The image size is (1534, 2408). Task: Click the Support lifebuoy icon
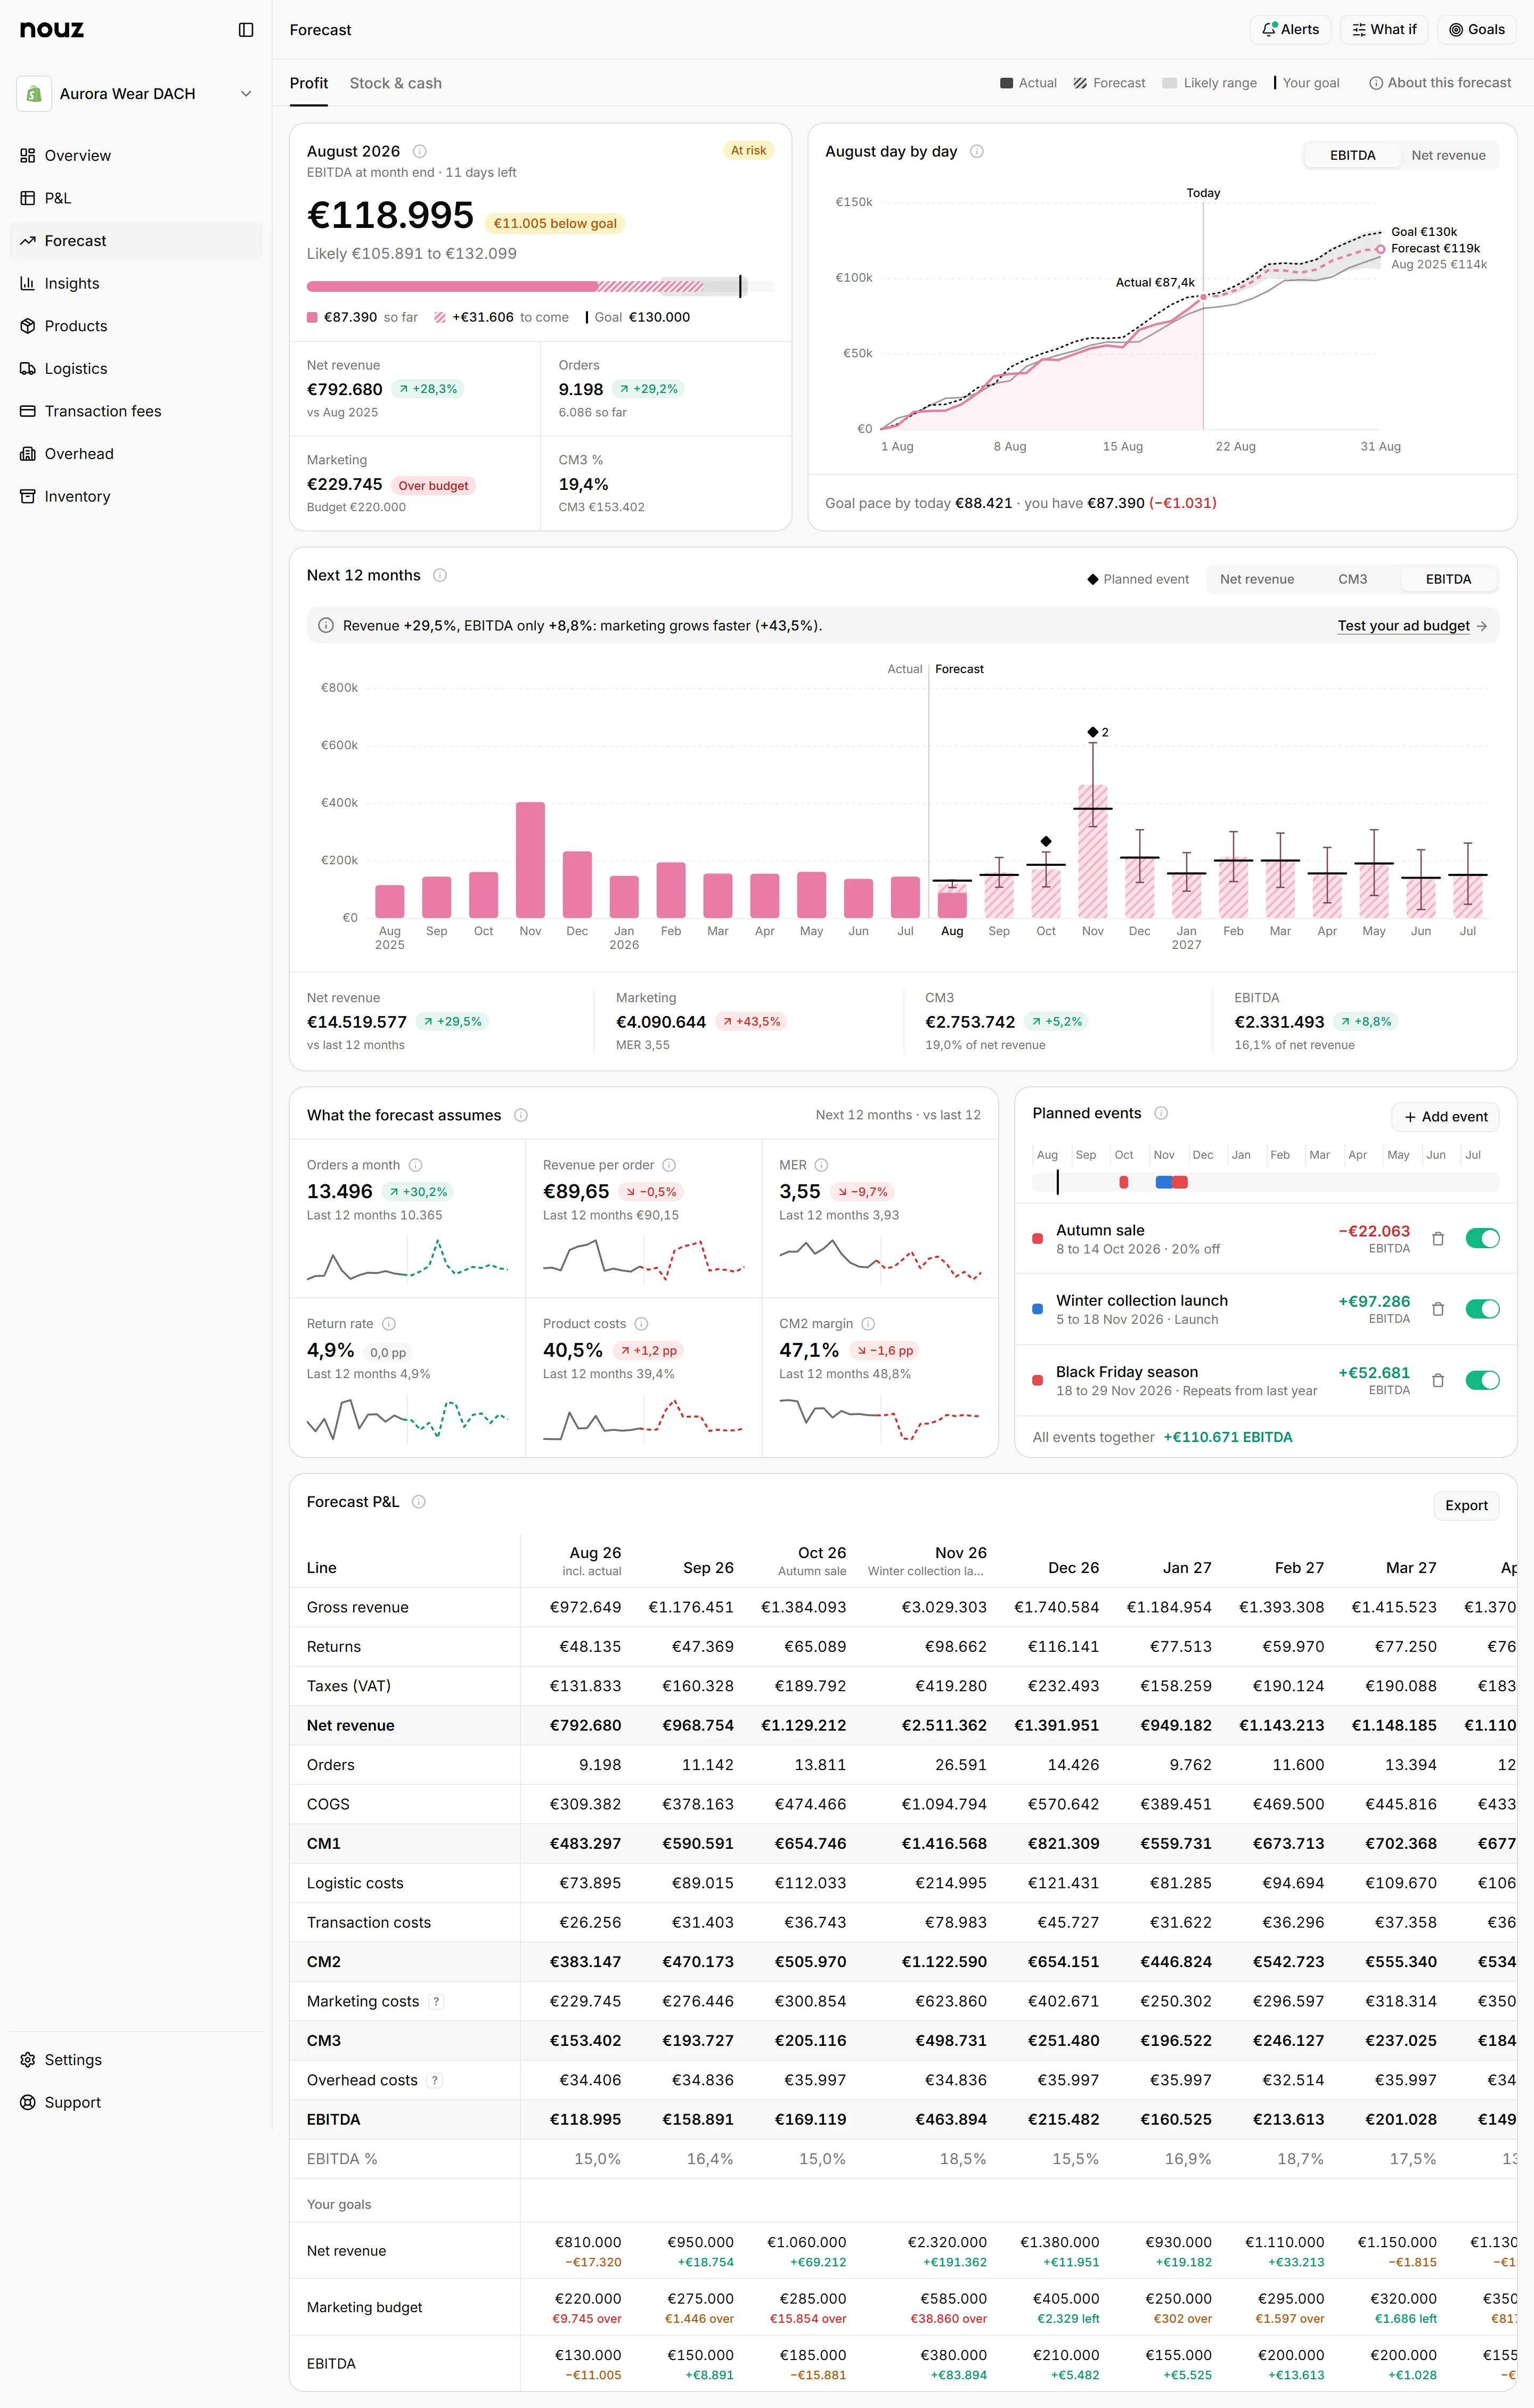click(x=28, y=2102)
